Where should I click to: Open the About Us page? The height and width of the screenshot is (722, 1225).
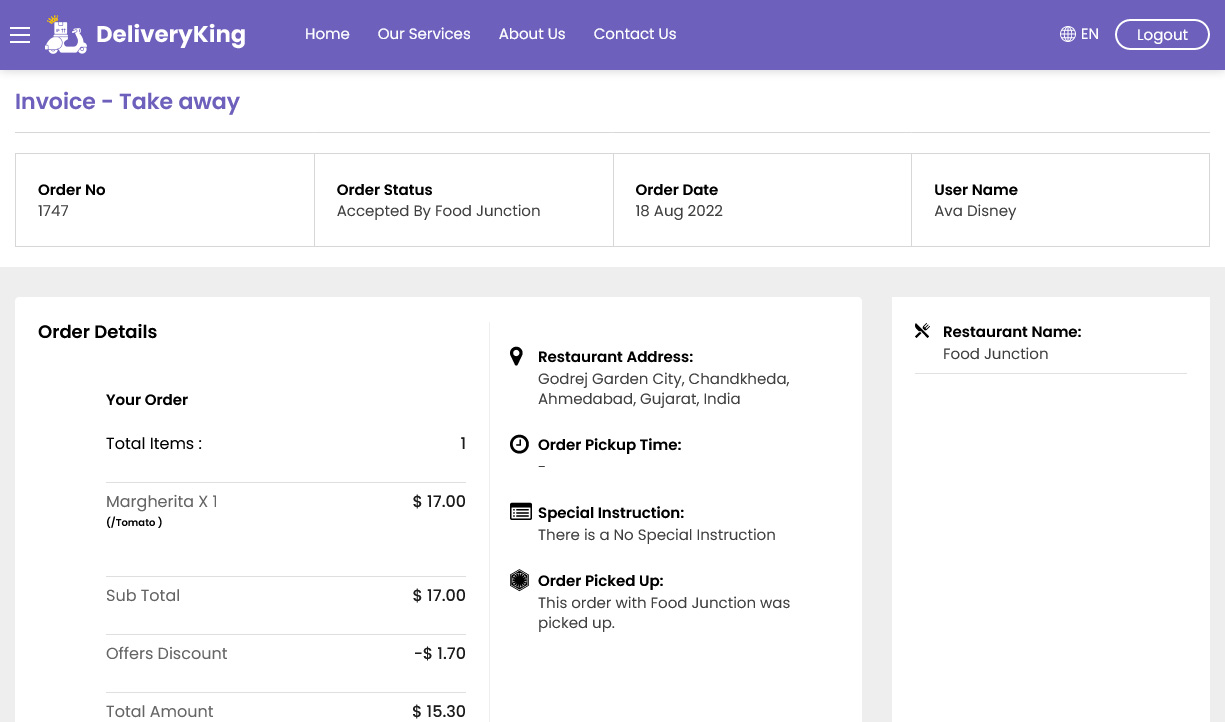pyautogui.click(x=532, y=34)
